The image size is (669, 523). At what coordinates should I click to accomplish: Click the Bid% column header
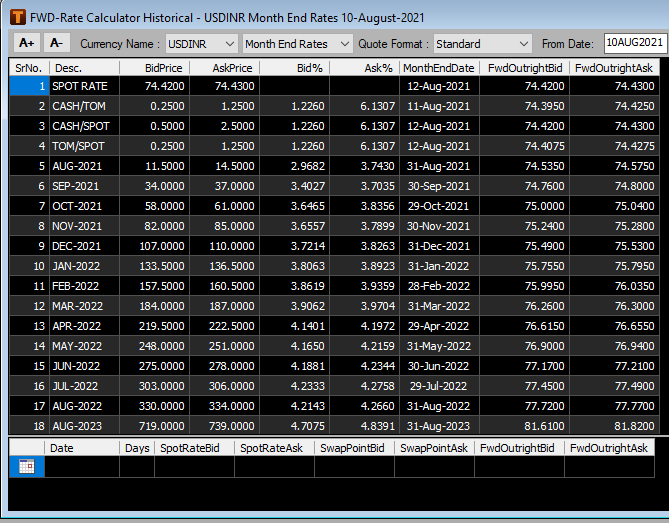[x=295, y=68]
